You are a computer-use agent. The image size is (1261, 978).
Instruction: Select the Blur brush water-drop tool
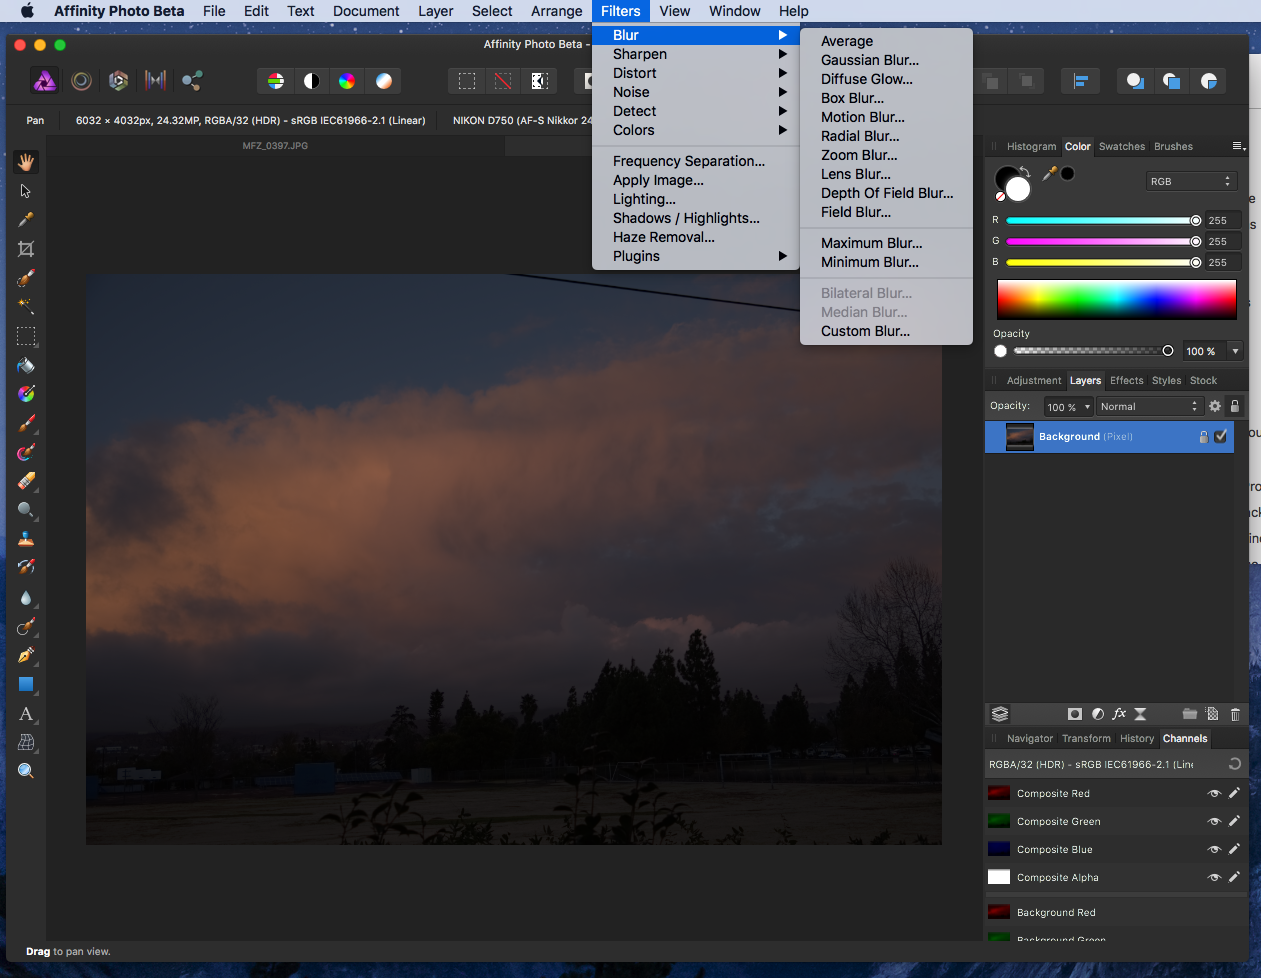pos(26,597)
